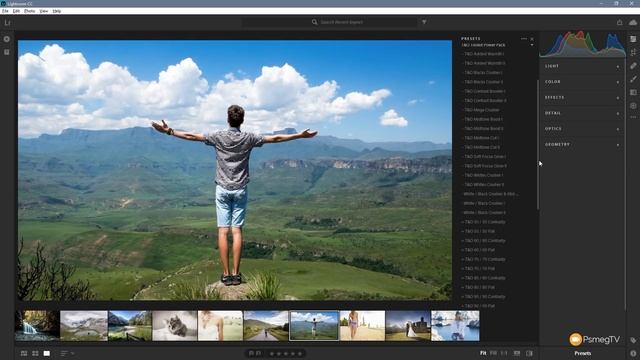Click the Share icon in top bar
The width and height of the screenshot is (640, 360).
point(620,22)
